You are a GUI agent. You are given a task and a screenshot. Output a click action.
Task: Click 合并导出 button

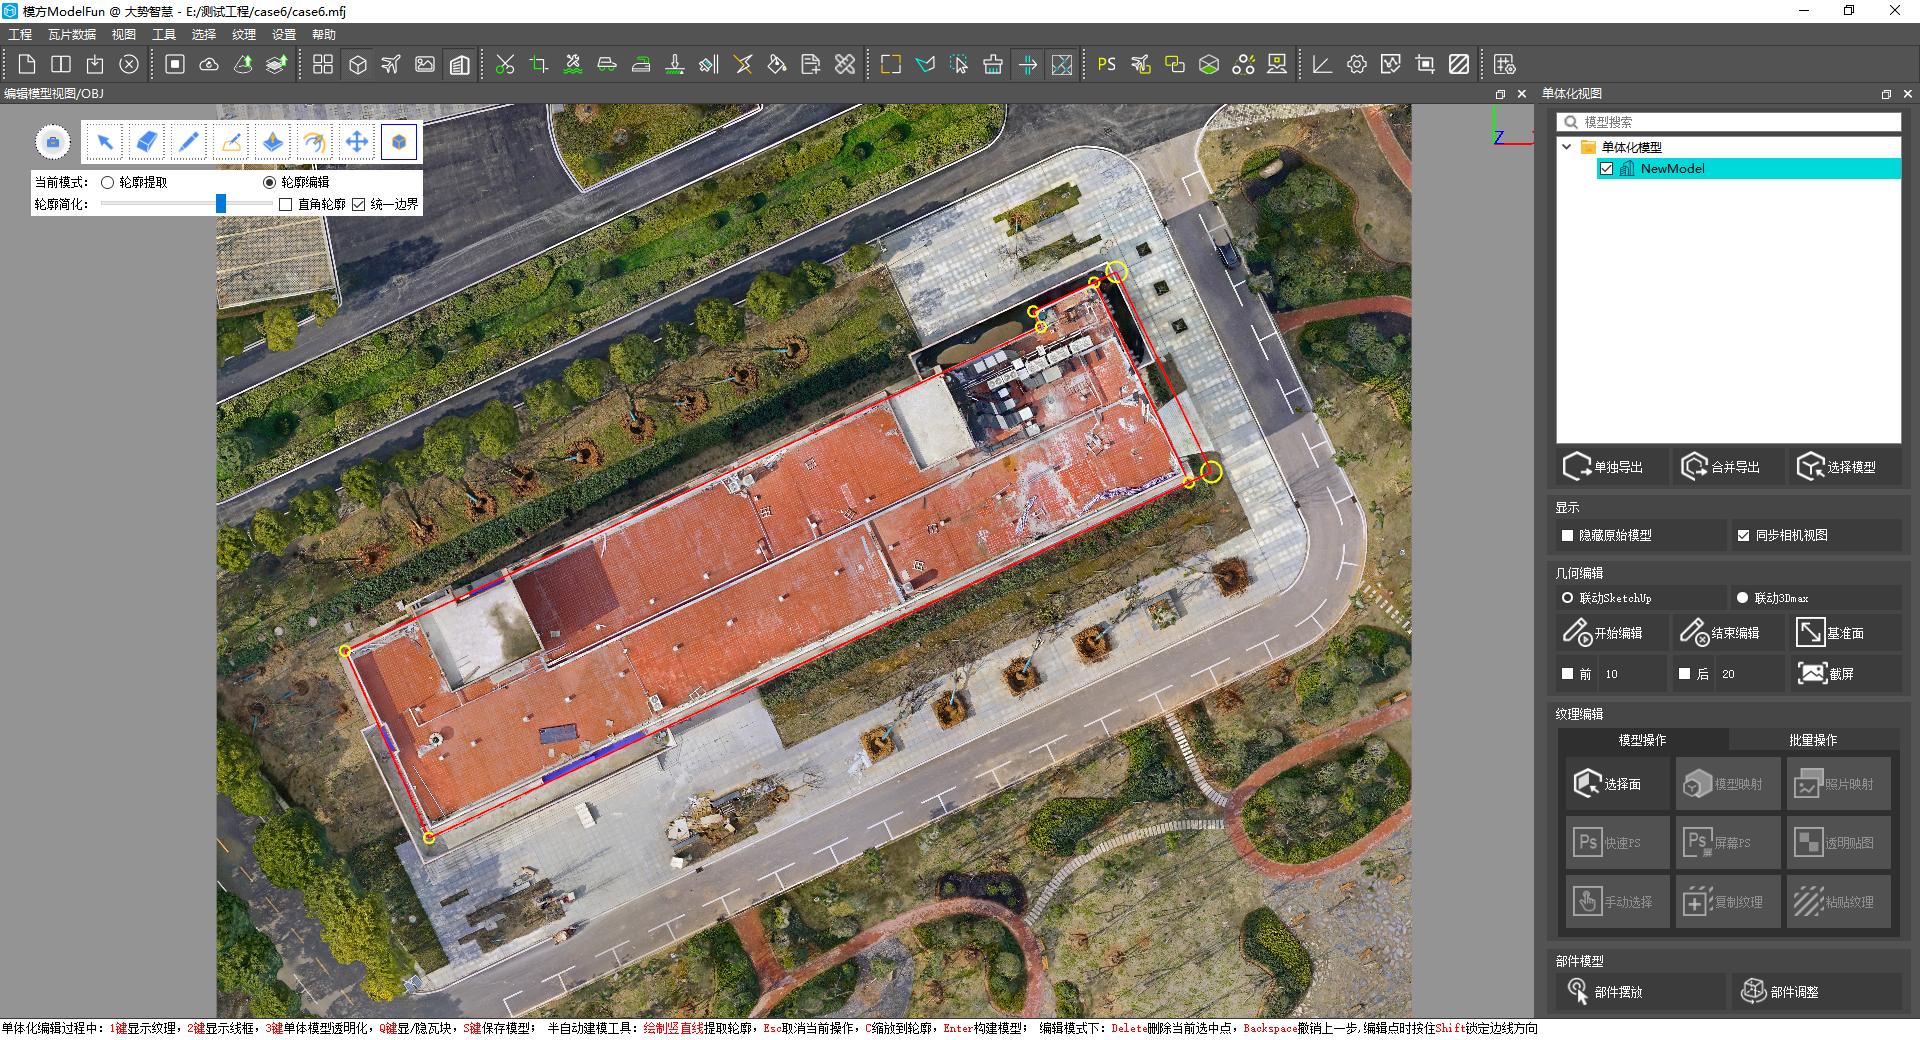(1730, 467)
